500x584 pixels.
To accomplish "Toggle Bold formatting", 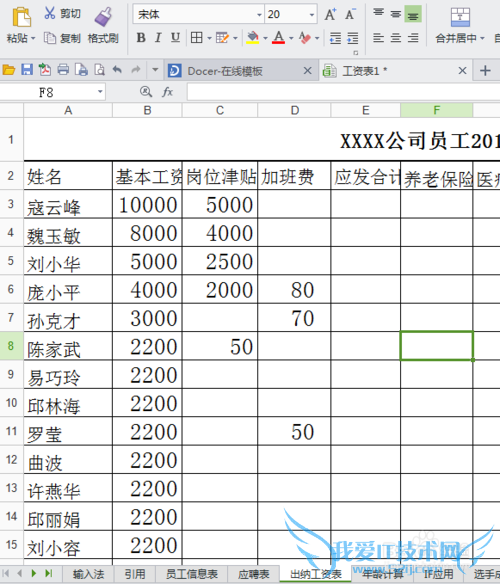I will pos(141,38).
